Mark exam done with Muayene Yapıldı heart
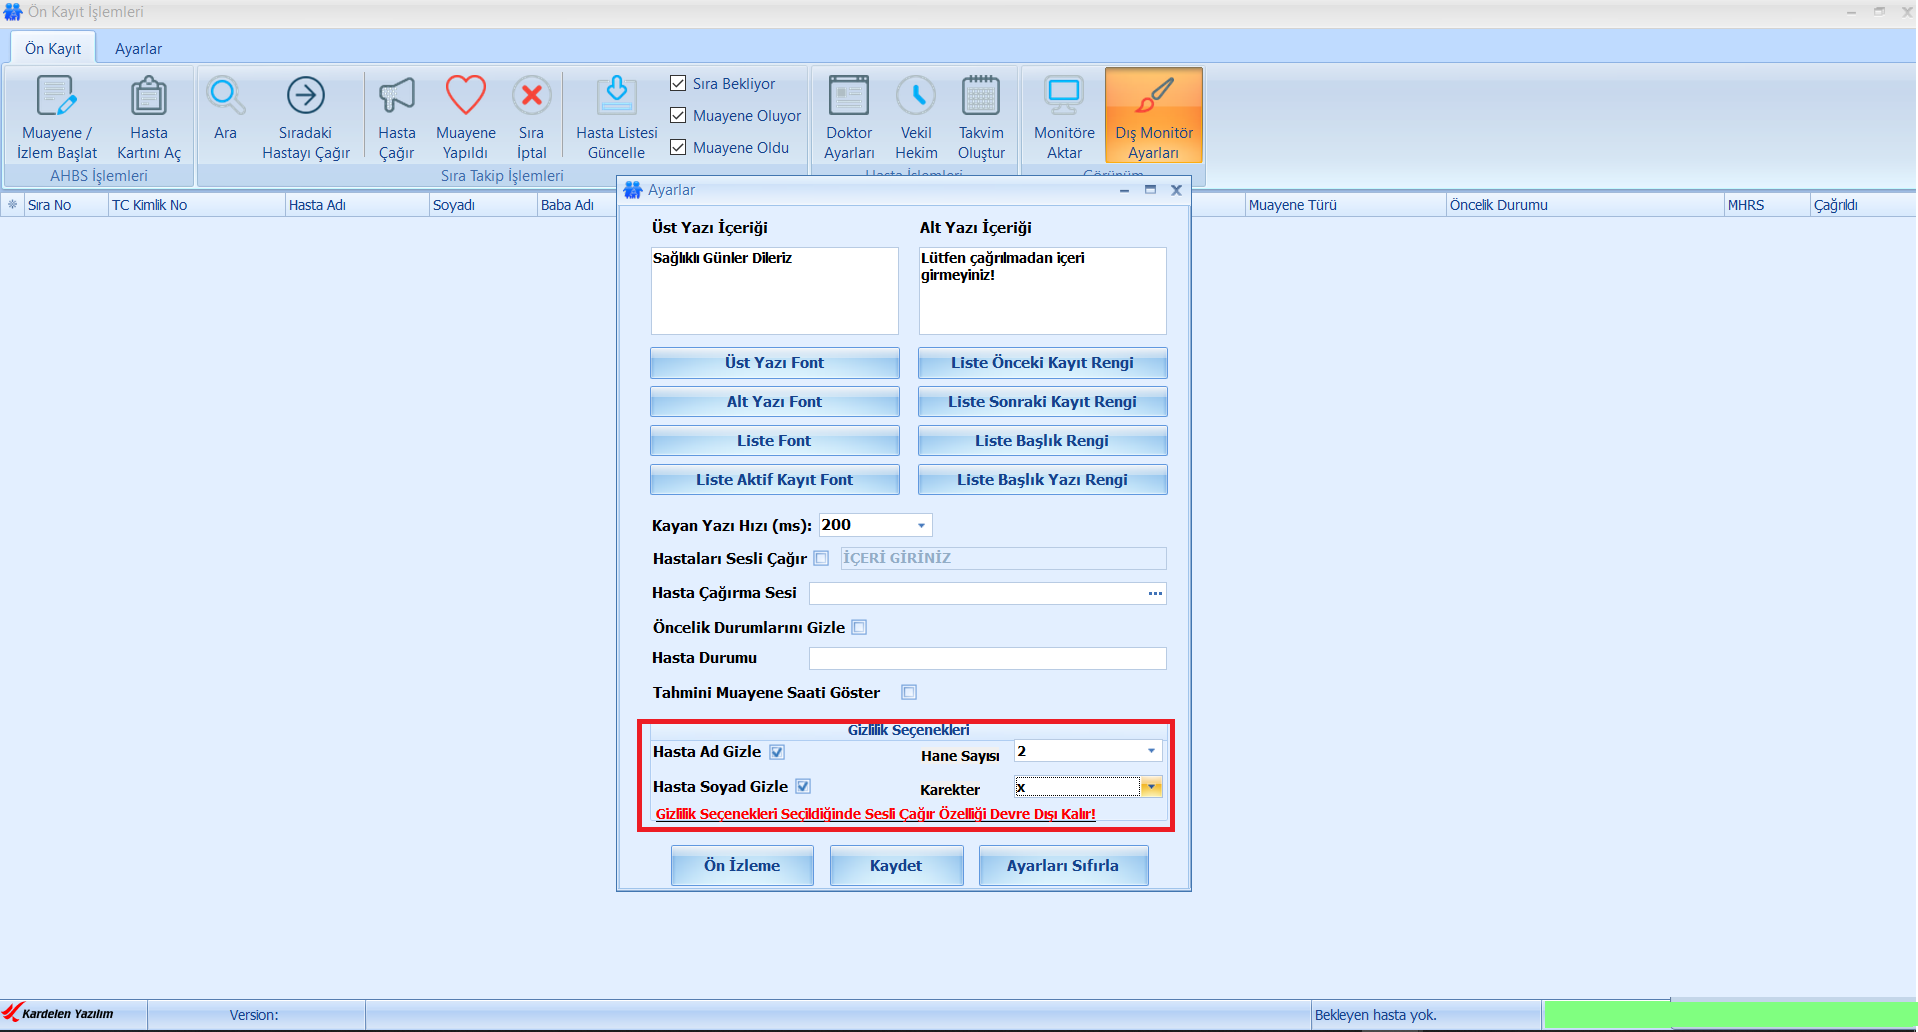Screen dimensions: 1918x1032 (465, 97)
